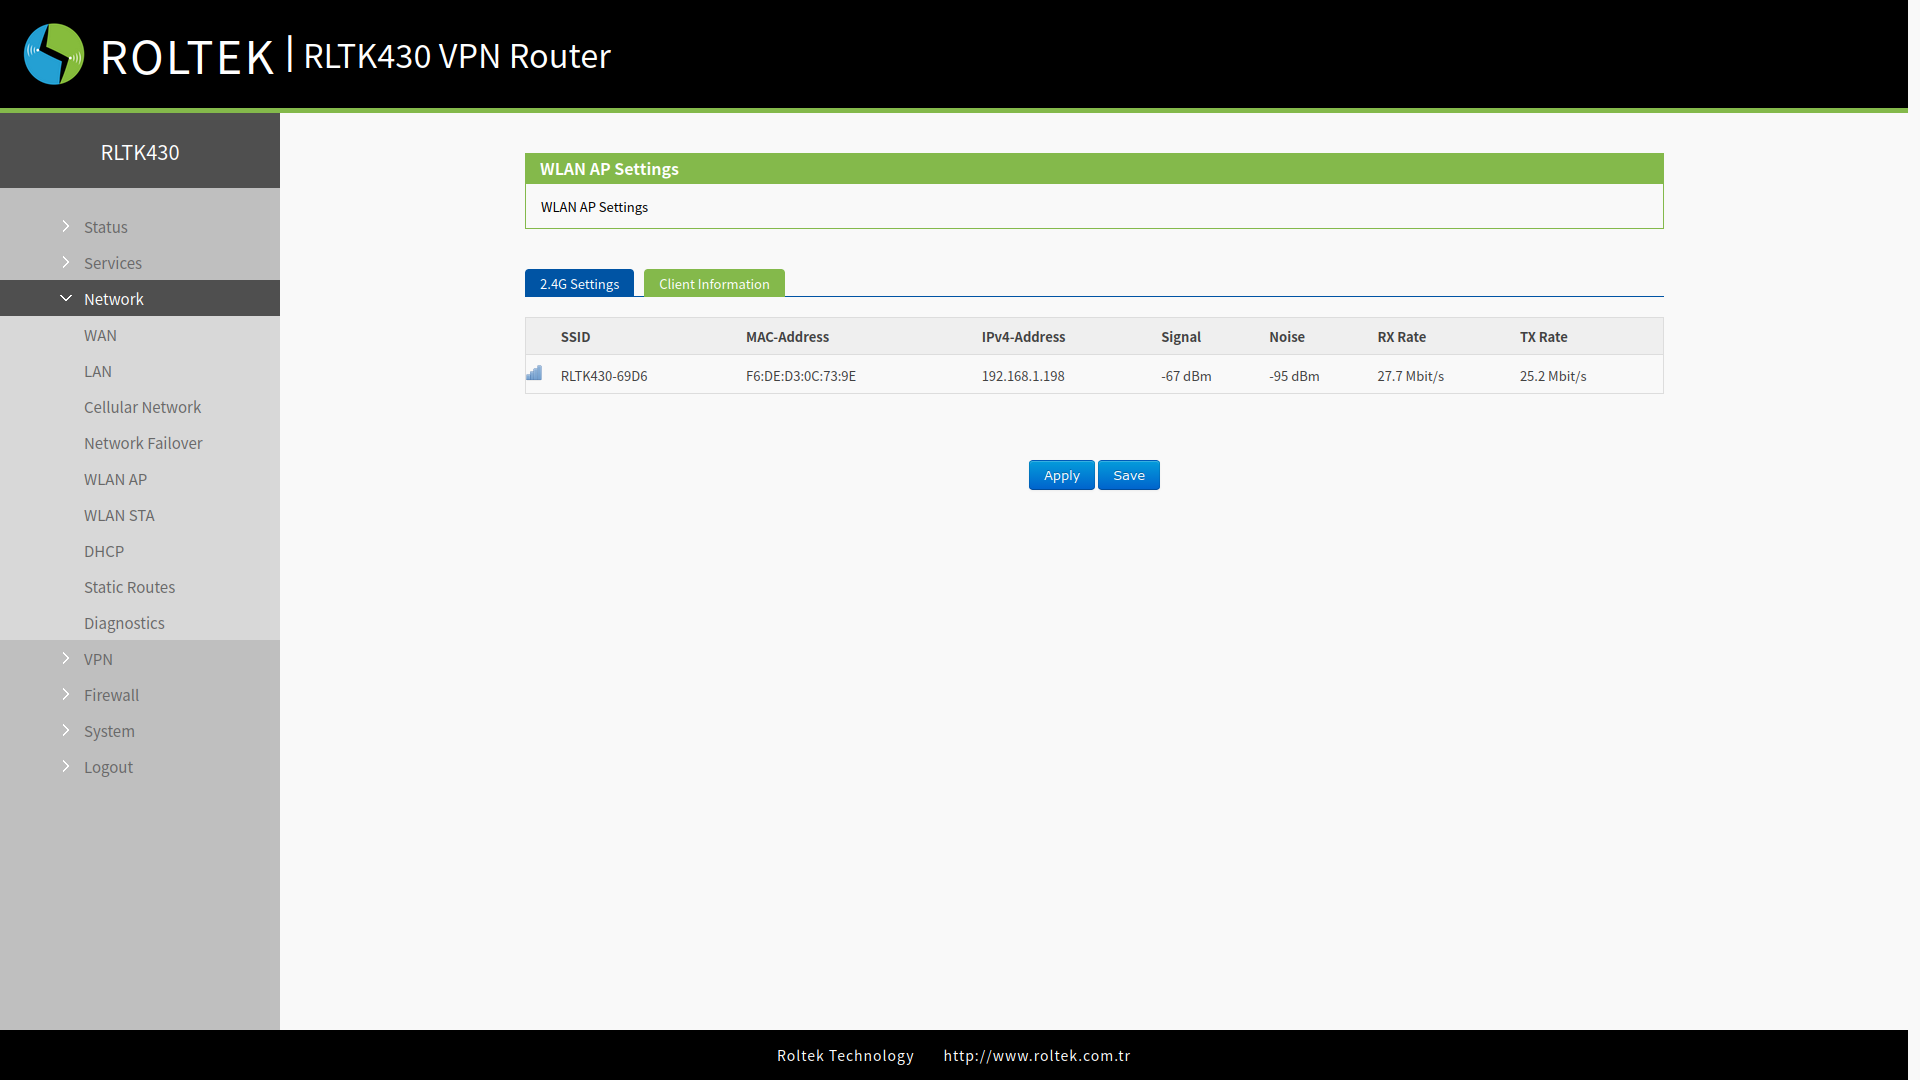Screen dimensions: 1920x1080
Task: Open the Diagnostics page
Action: pyautogui.click(x=124, y=623)
